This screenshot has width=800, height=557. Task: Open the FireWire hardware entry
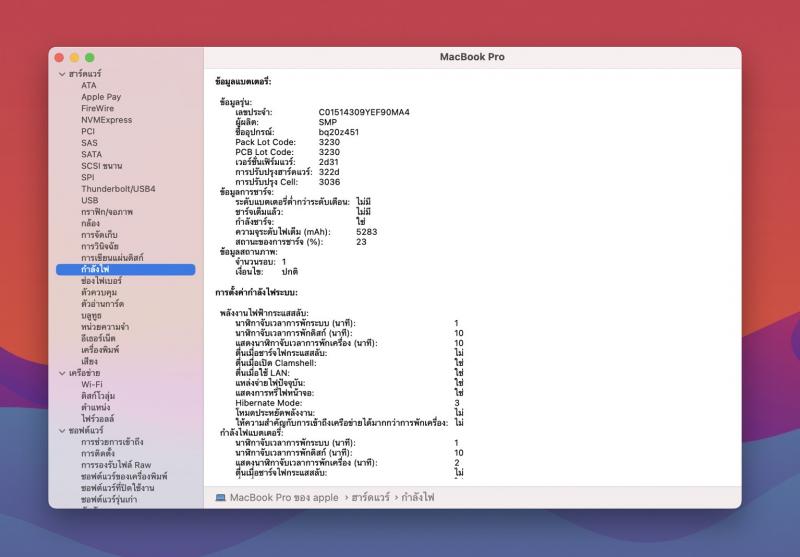[97, 108]
